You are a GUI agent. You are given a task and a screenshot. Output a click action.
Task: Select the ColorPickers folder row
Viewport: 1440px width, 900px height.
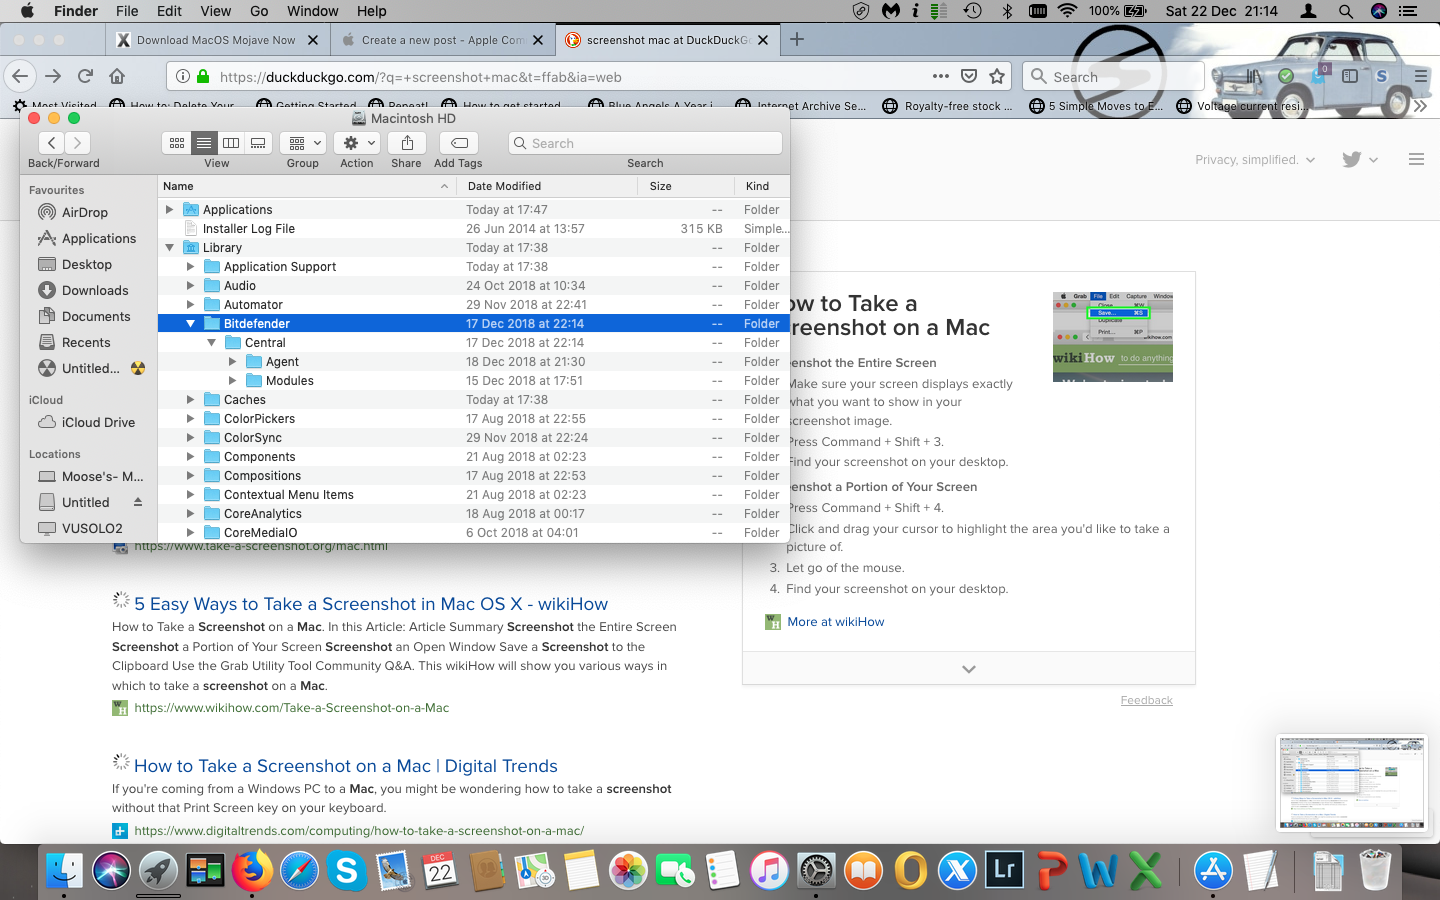[x=474, y=418]
